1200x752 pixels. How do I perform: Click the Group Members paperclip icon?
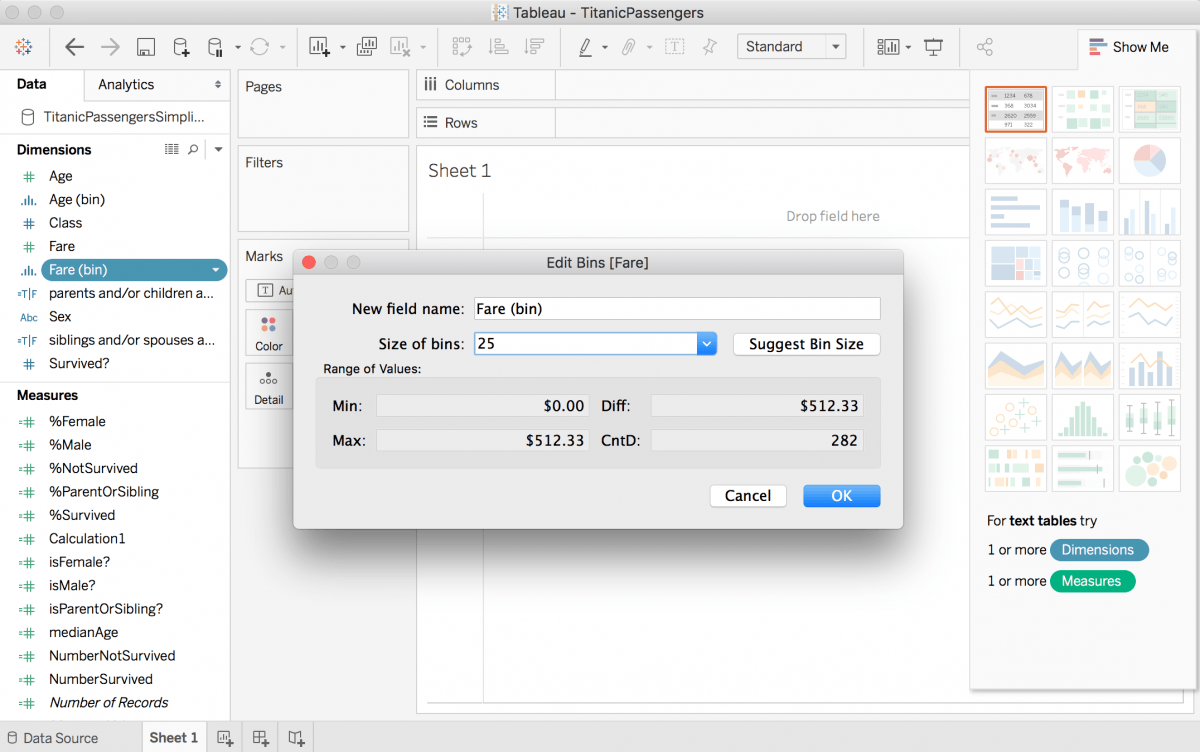click(x=629, y=47)
